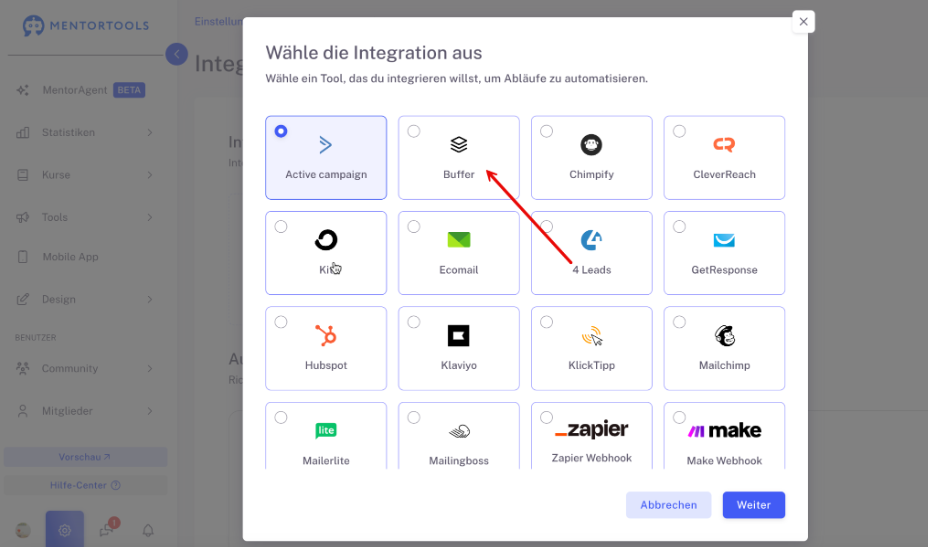Screen dimensions: 928x547
Task: Collapse the sidebar with round arrow button
Action: pos(176,54)
